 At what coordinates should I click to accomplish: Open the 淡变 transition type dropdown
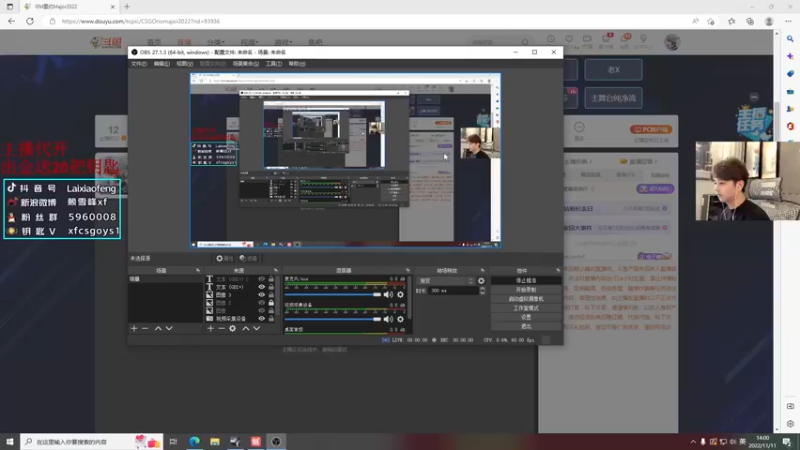(446, 281)
